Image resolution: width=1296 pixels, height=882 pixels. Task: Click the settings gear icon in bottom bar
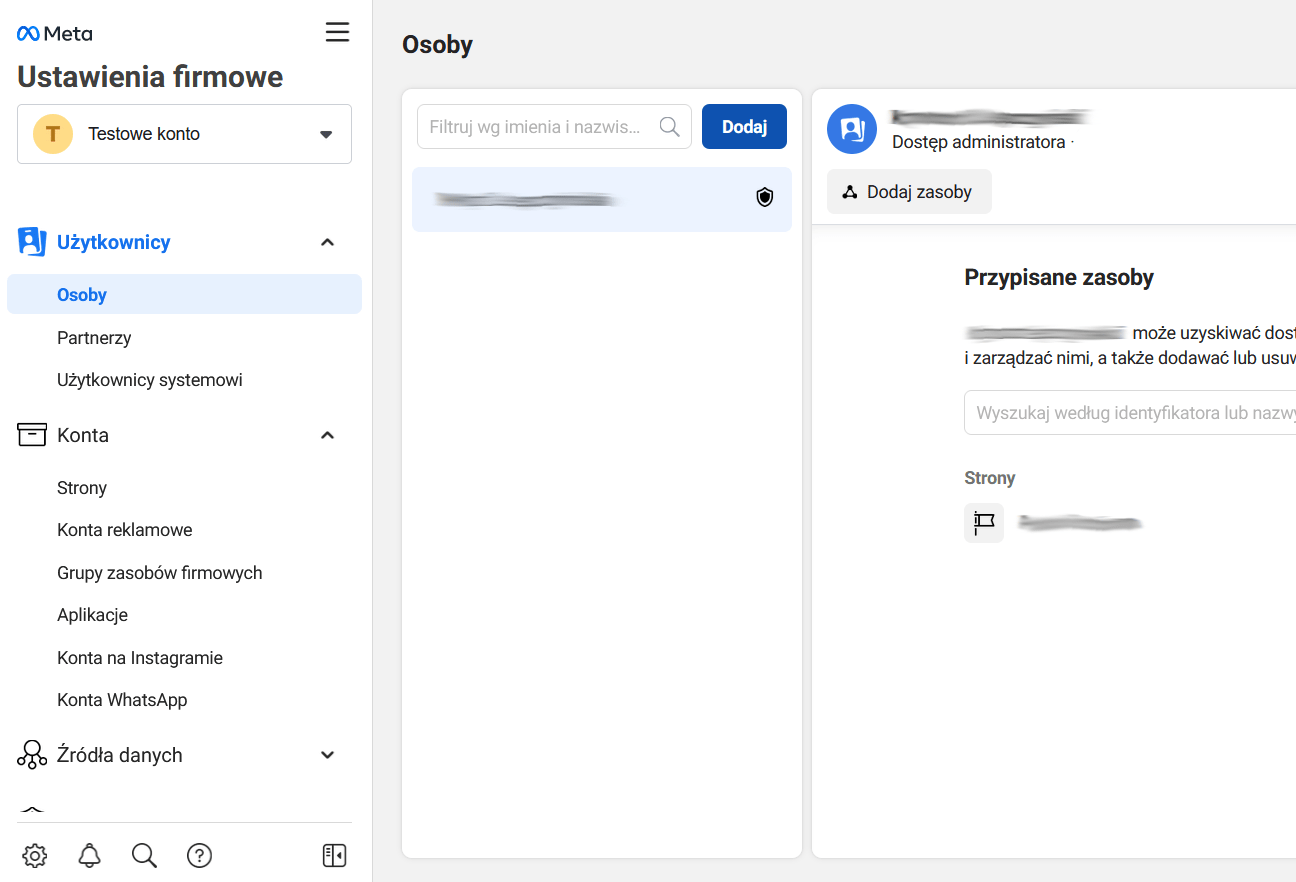coord(35,855)
